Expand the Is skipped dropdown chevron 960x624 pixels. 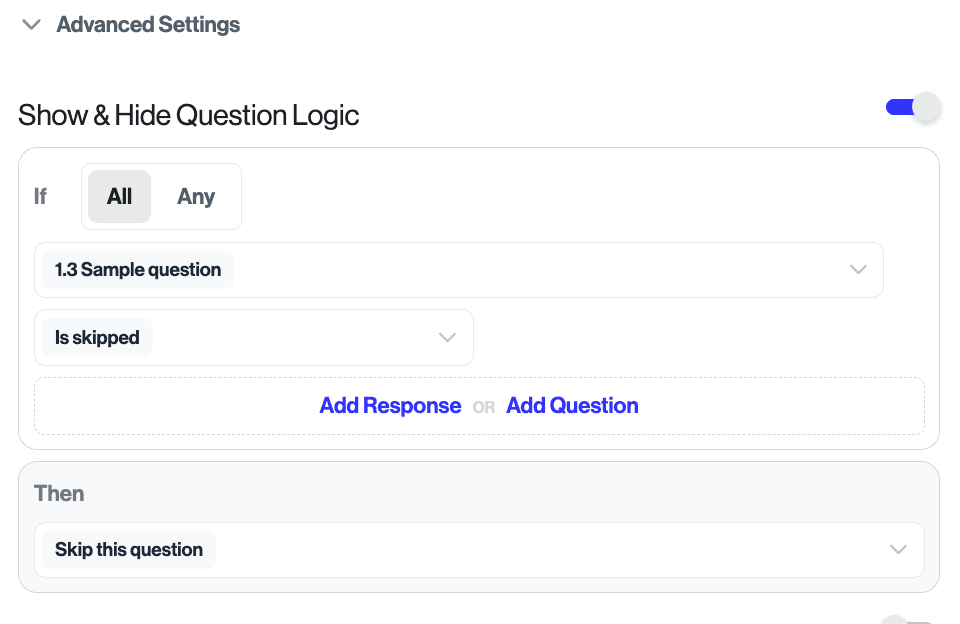447,338
